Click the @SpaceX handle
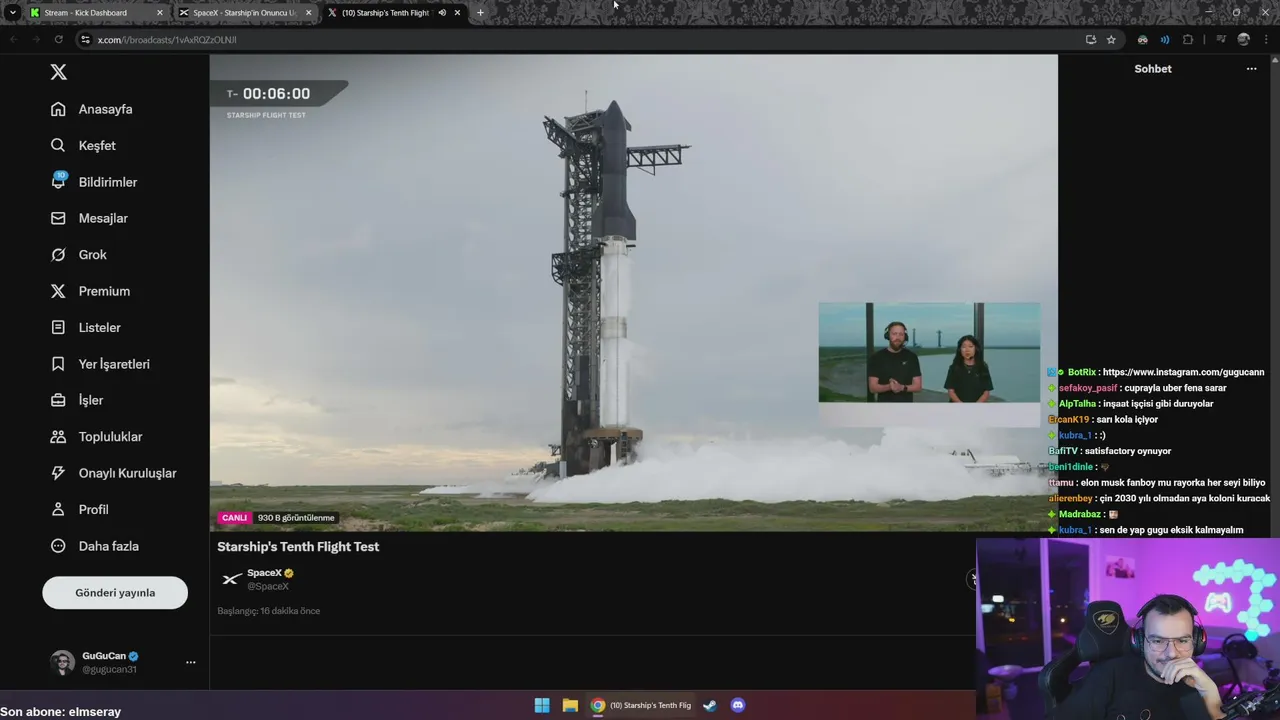The image size is (1280, 720). tap(268, 586)
